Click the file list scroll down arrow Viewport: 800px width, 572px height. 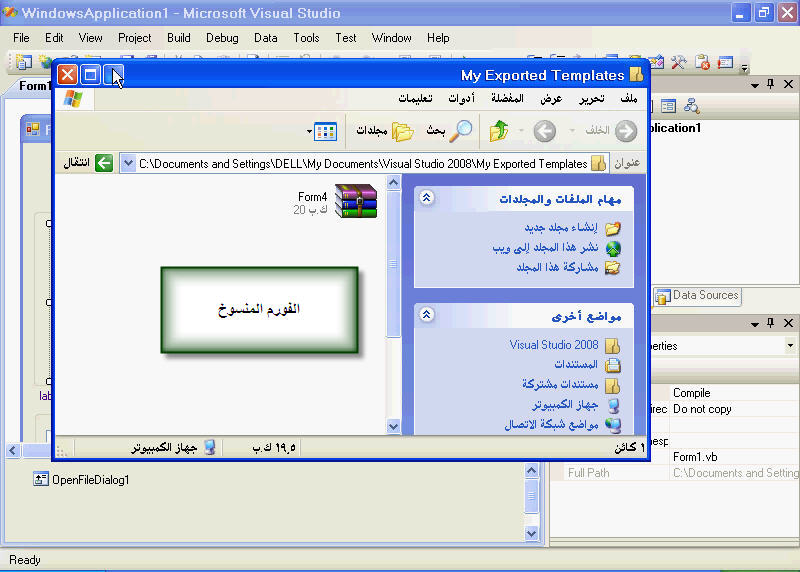(393, 426)
